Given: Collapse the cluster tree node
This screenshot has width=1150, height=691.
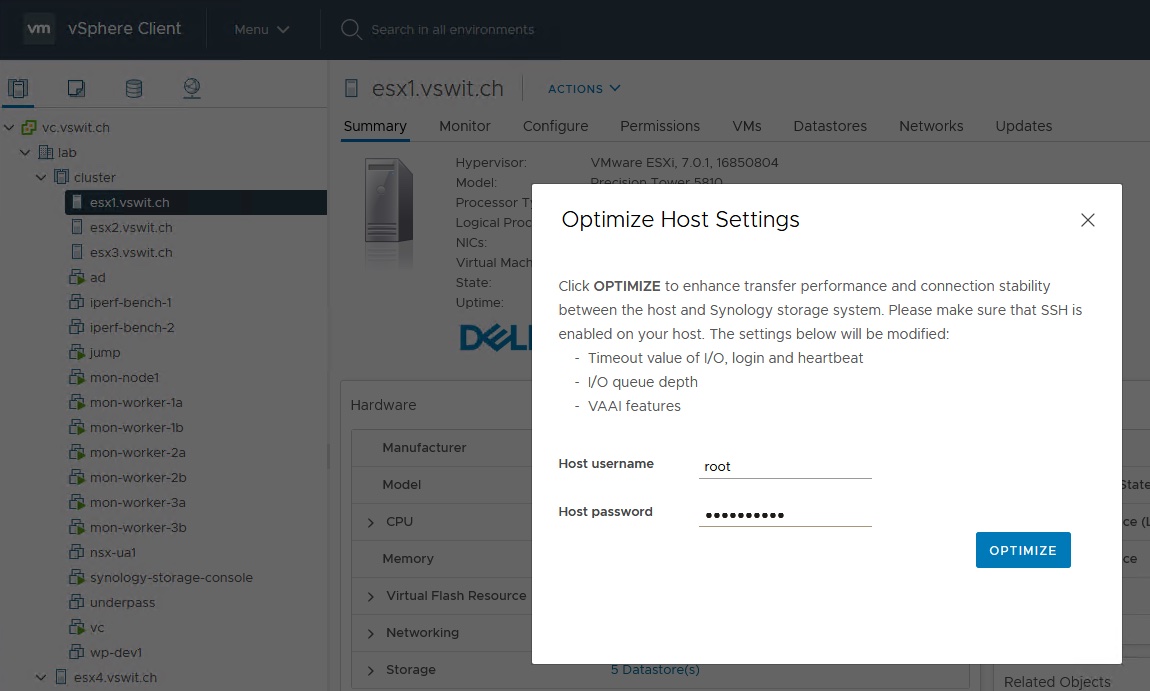Looking at the screenshot, I should point(41,178).
